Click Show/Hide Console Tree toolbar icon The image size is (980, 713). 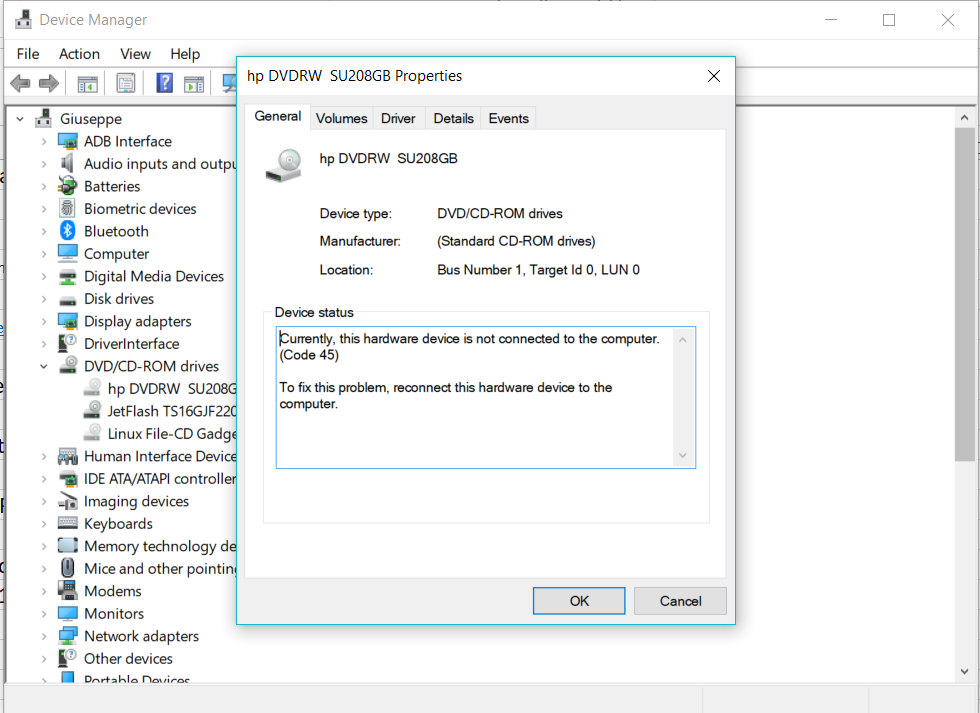tap(88, 84)
